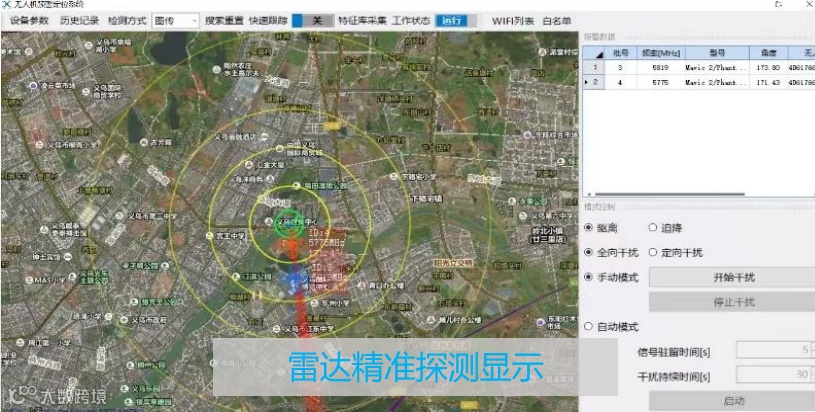Image resolution: width=815 pixels, height=412 pixels.
Task: Click the 开始干扰 button
Action: pos(733,277)
